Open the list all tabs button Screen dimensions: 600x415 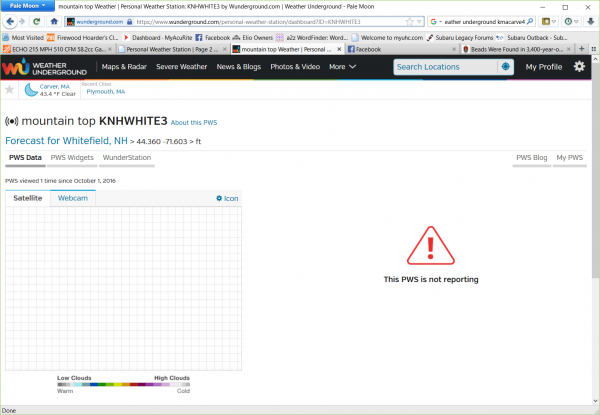[593, 49]
